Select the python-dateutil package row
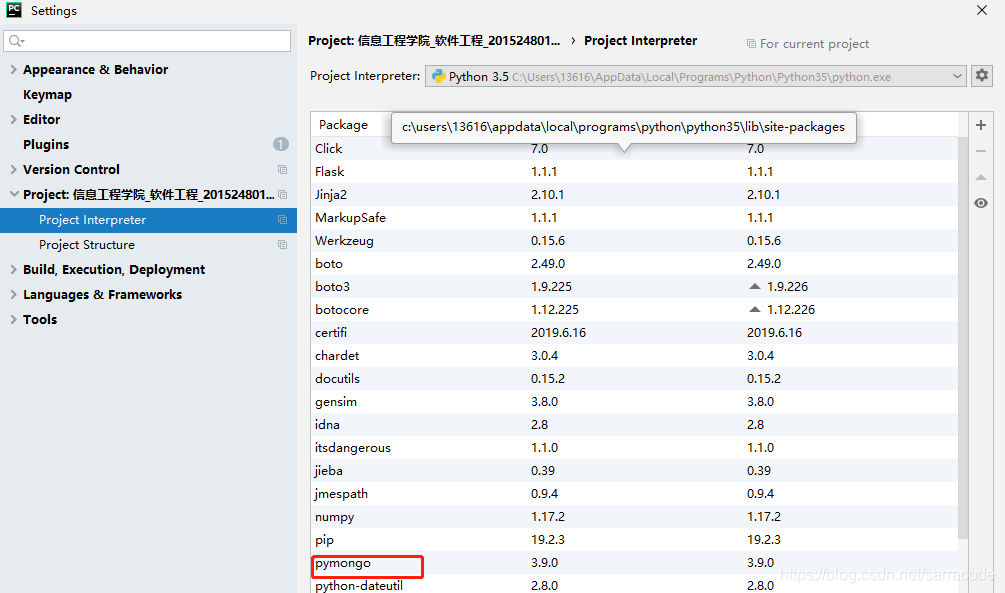1005x593 pixels. point(635,585)
